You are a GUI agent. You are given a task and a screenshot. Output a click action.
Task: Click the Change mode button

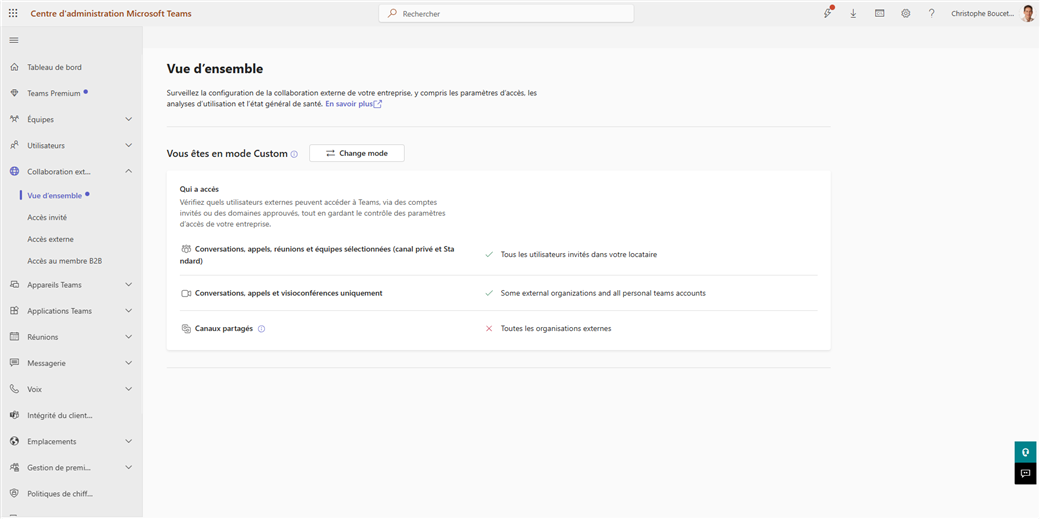tap(357, 153)
